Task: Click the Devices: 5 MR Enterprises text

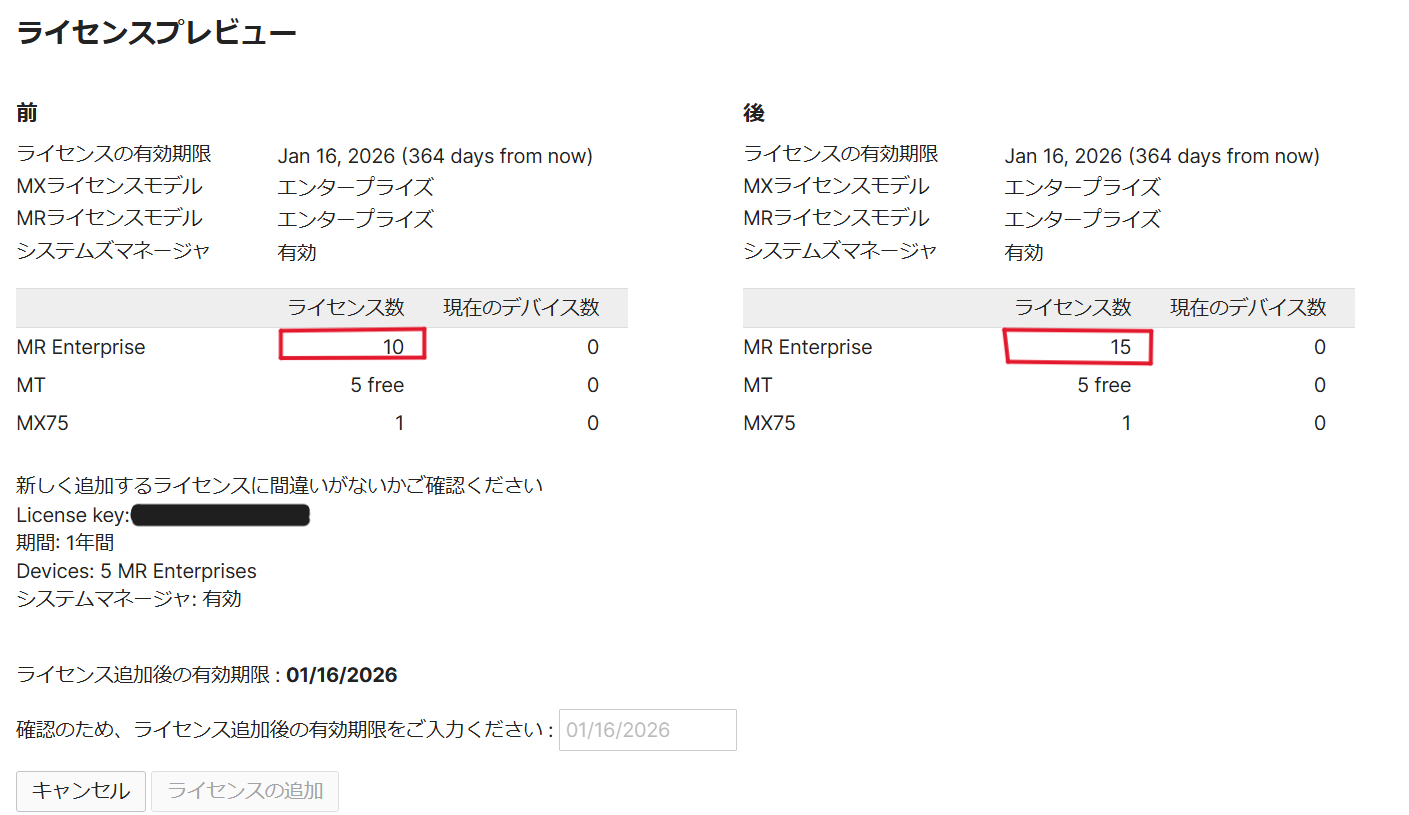Action: [x=136, y=570]
